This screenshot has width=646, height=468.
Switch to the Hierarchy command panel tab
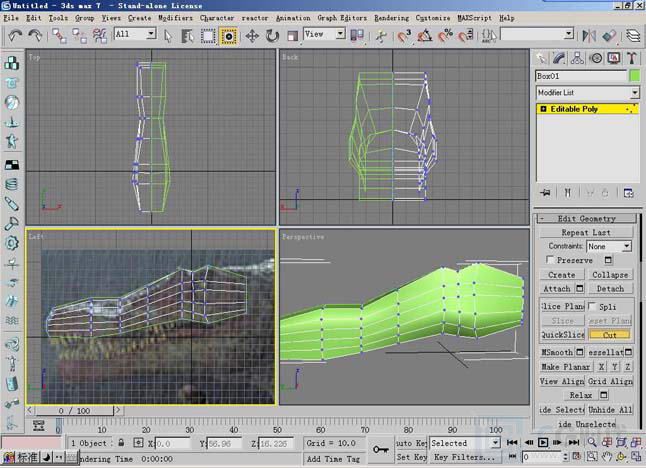pos(577,58)
